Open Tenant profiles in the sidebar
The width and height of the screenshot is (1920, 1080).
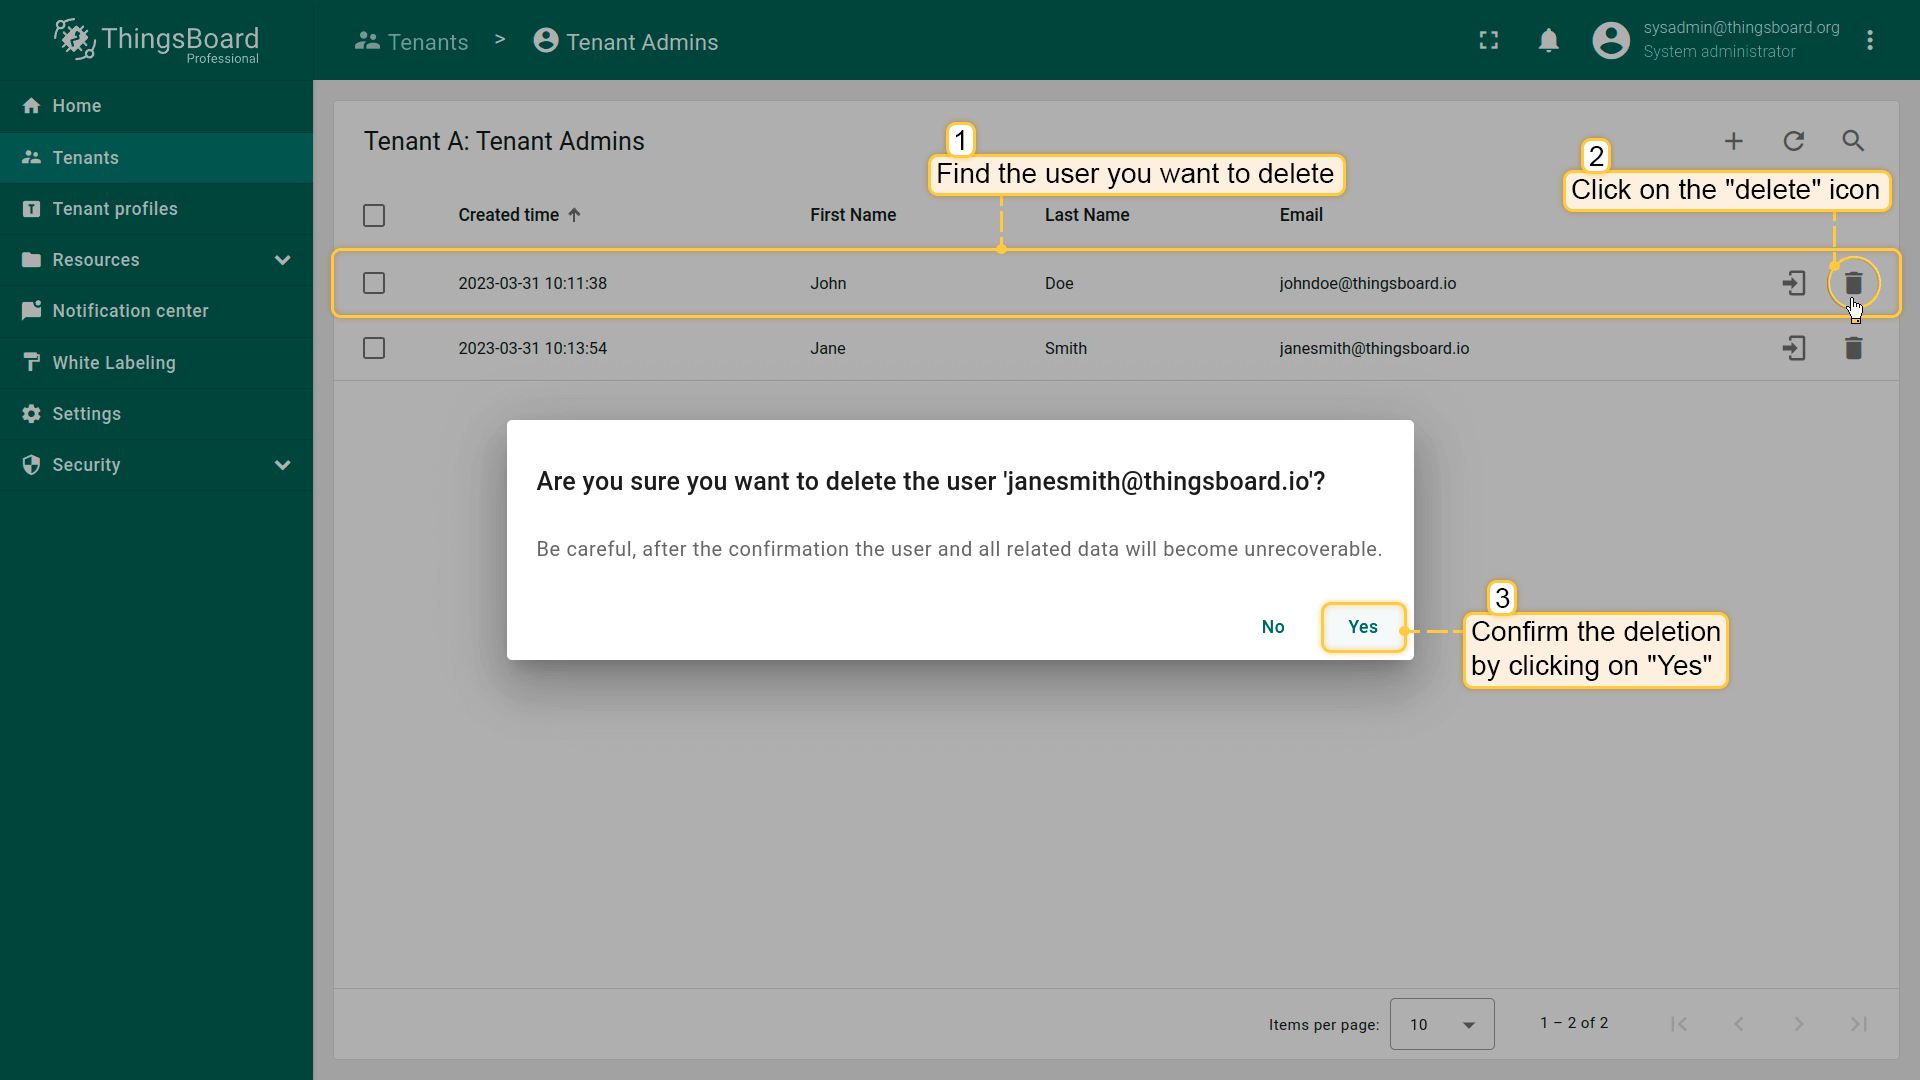[115, 209]
